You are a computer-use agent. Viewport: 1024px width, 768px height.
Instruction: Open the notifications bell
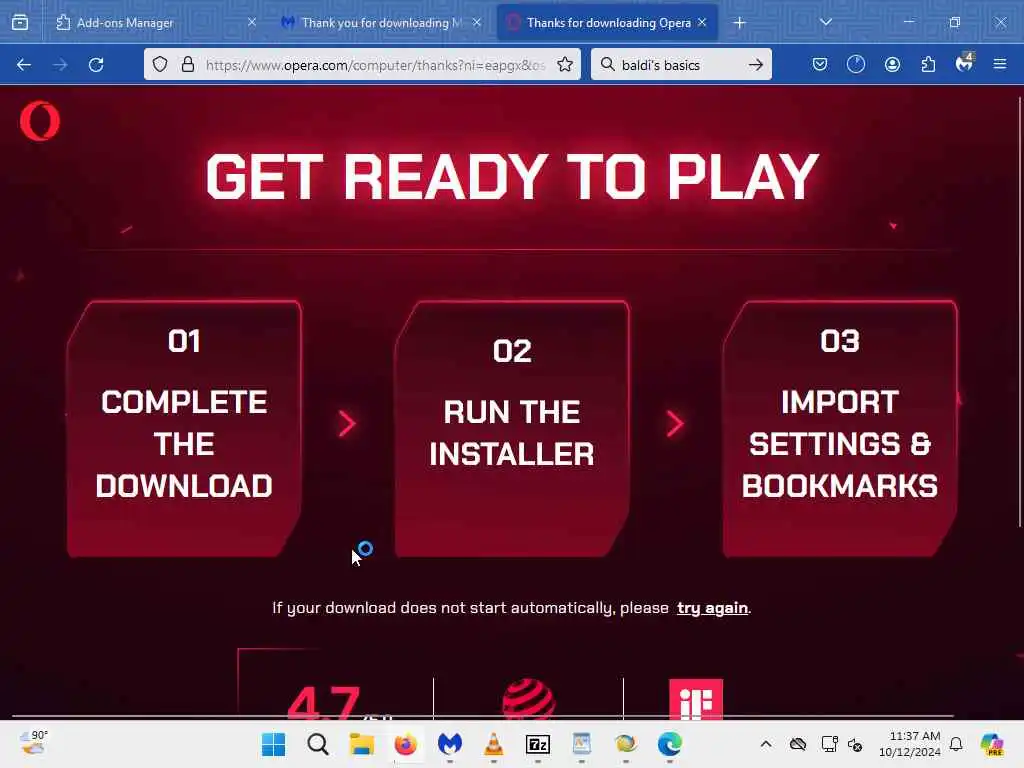pos(956,744)
